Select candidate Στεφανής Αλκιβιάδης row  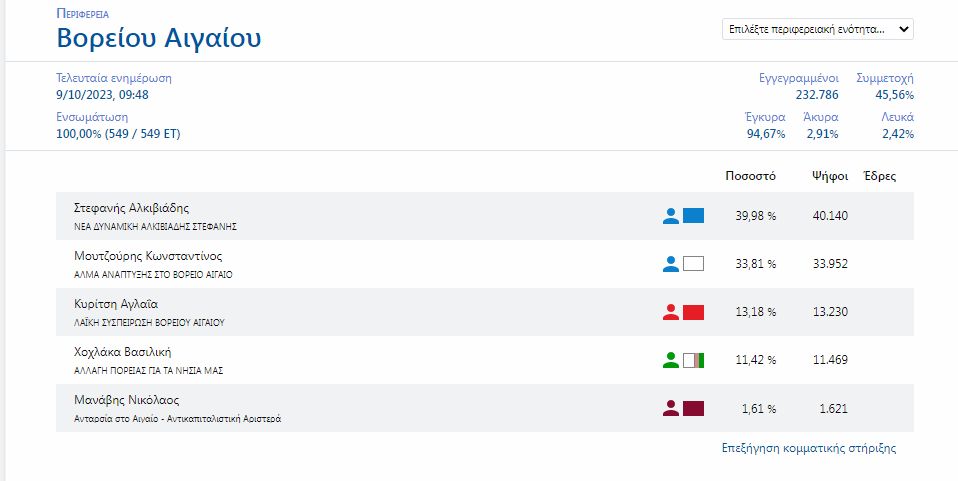click(x=484, y=216)
